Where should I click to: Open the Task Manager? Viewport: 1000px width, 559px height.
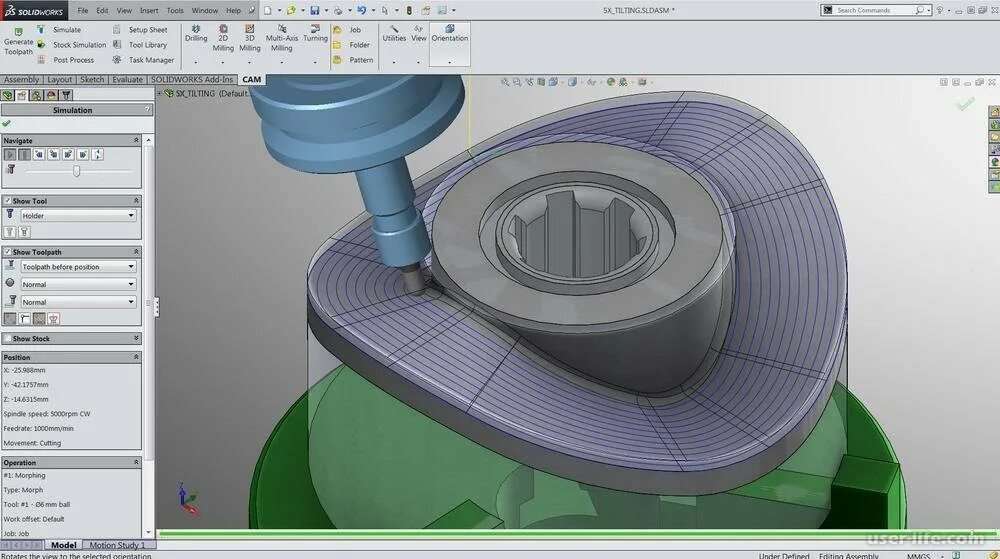tap(143, 60)
